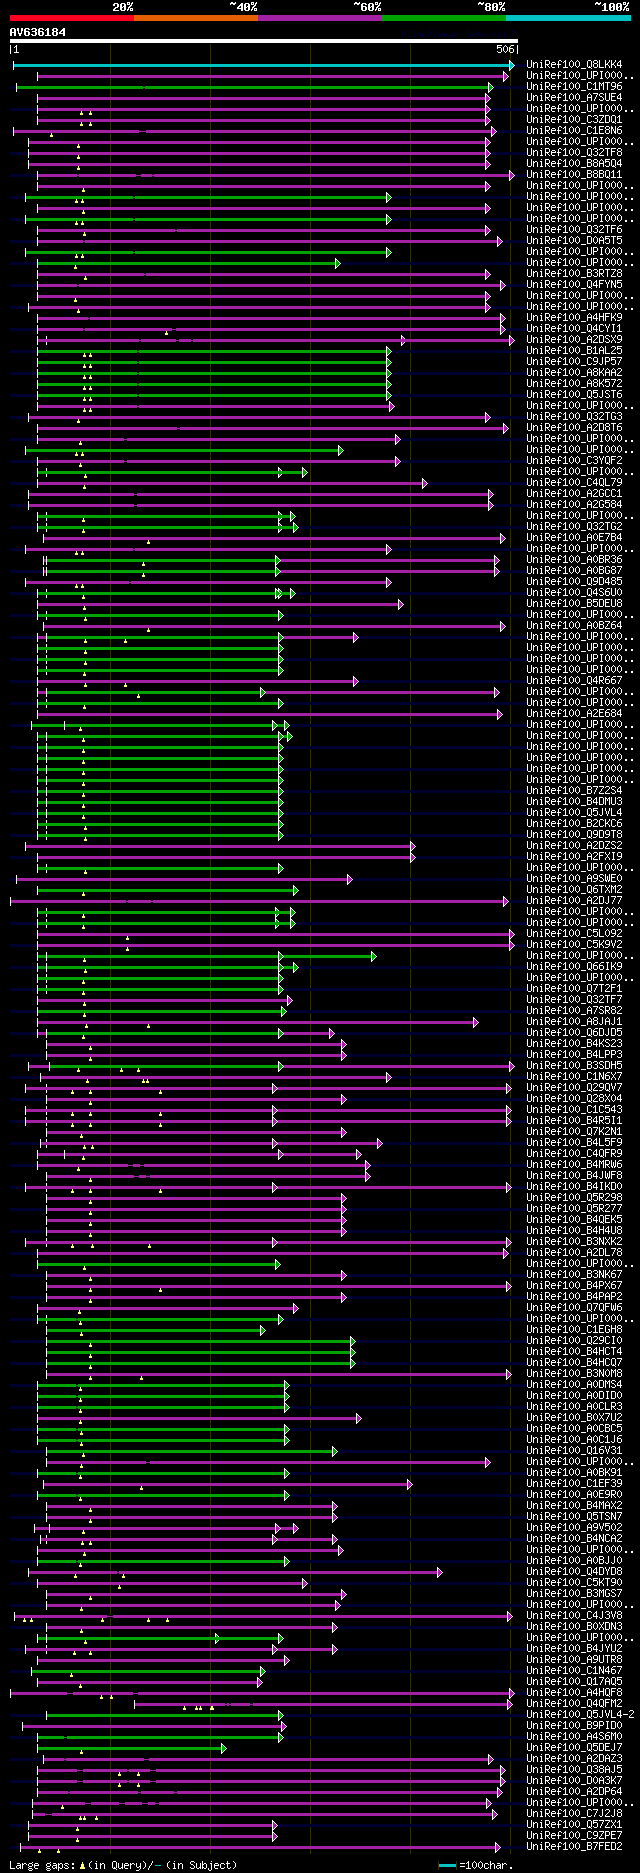Select the UniRef100_C5L092 label
This screenshot has height=1873, width=640.
[x=574, y=934]
